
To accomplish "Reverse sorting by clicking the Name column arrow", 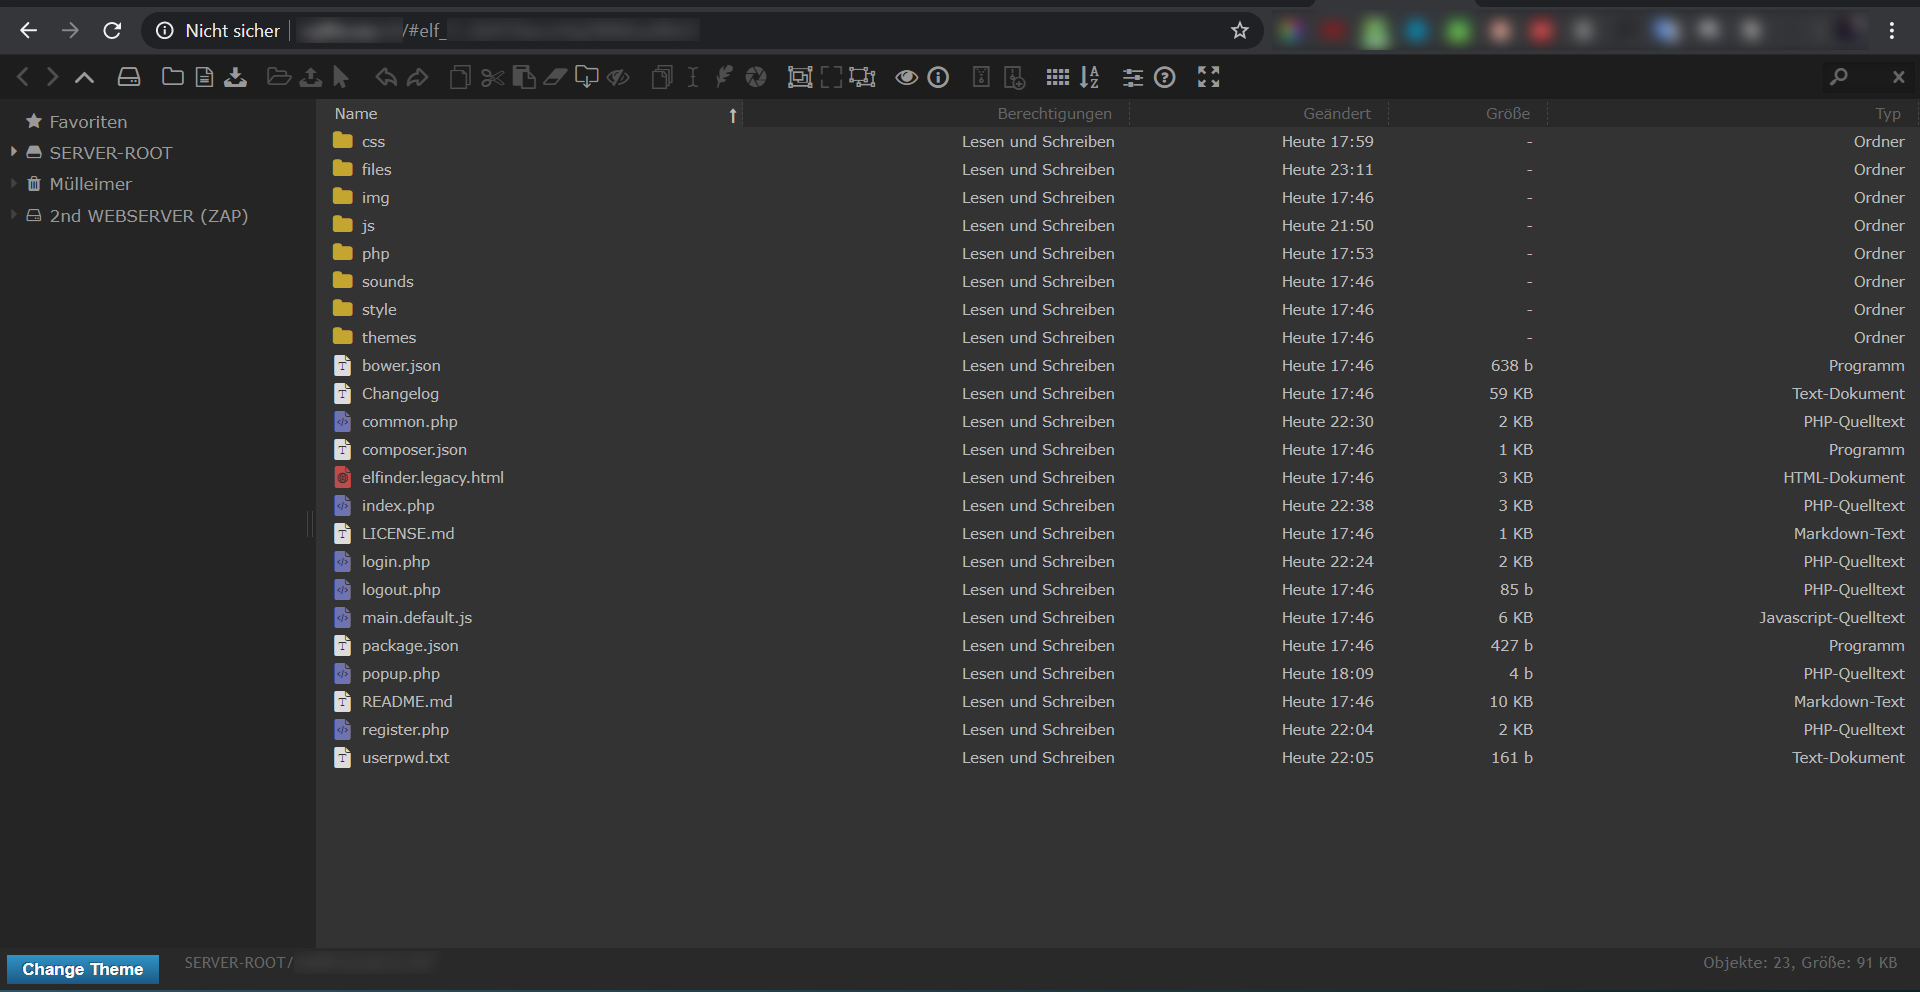I will coord(732,115).
